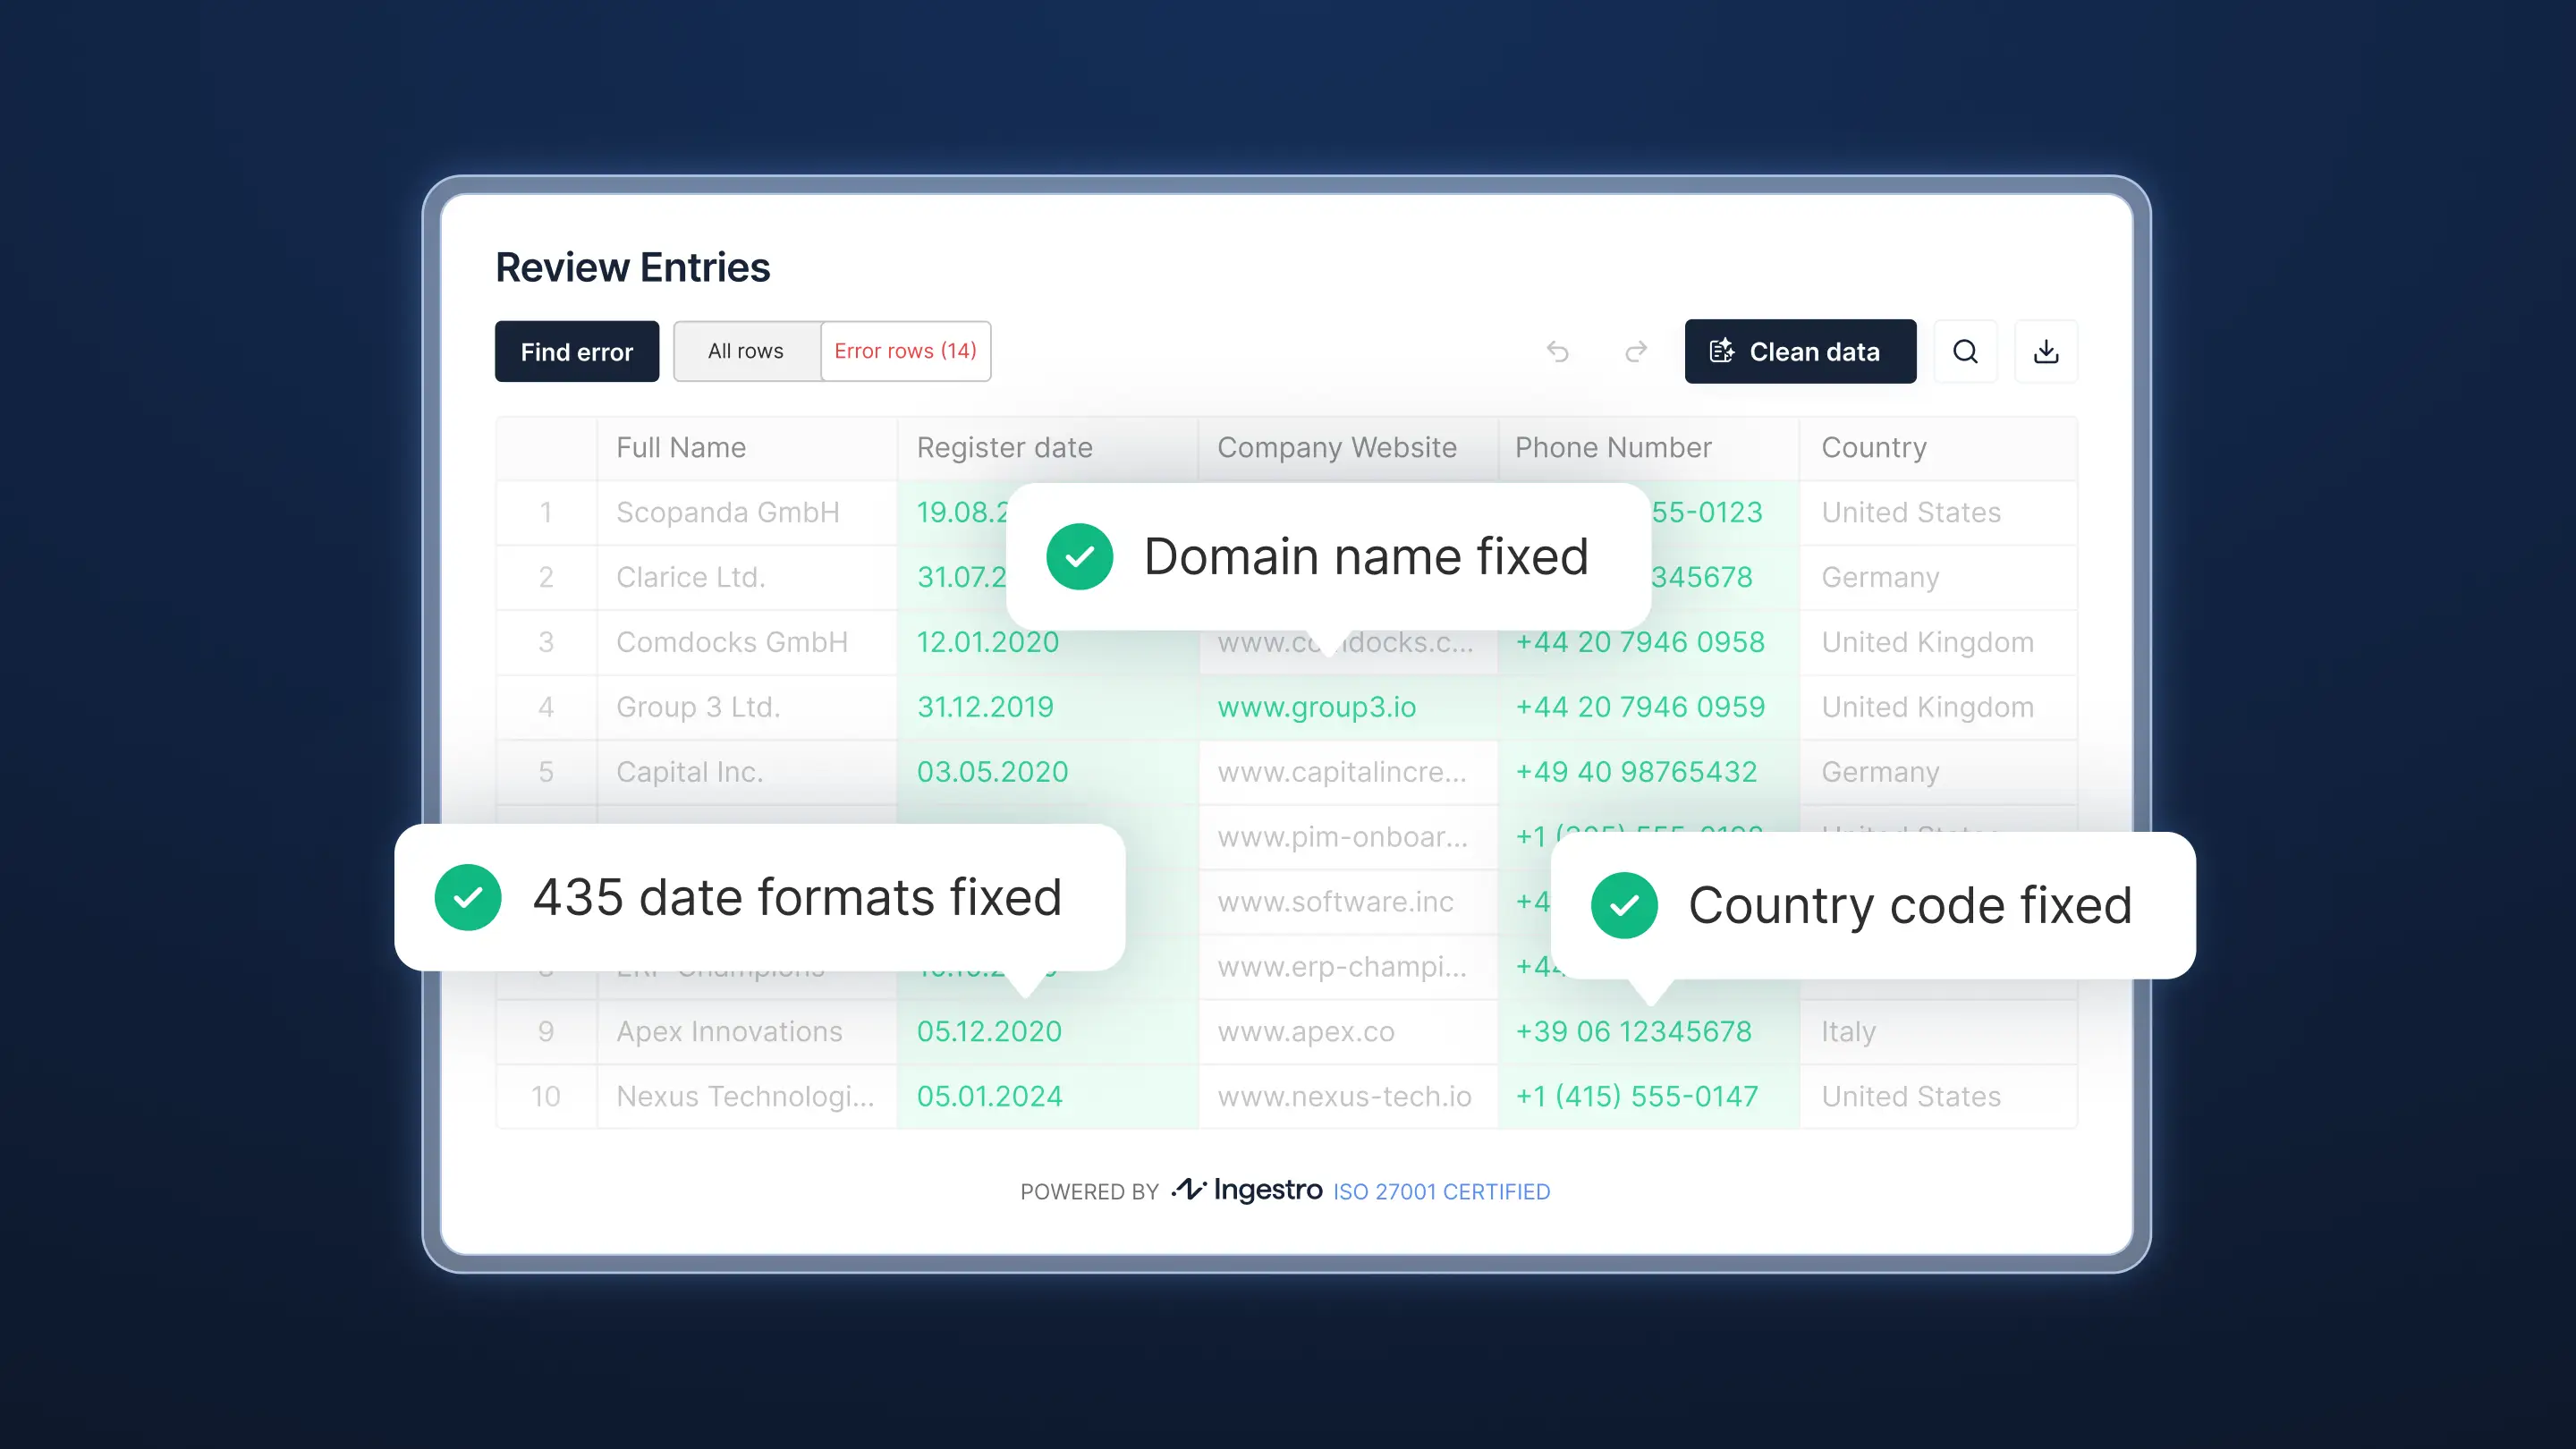Screen dimensions: 2576x1449
Task: Click the Scopanda GmbH cell
Action: pos(747,513)
